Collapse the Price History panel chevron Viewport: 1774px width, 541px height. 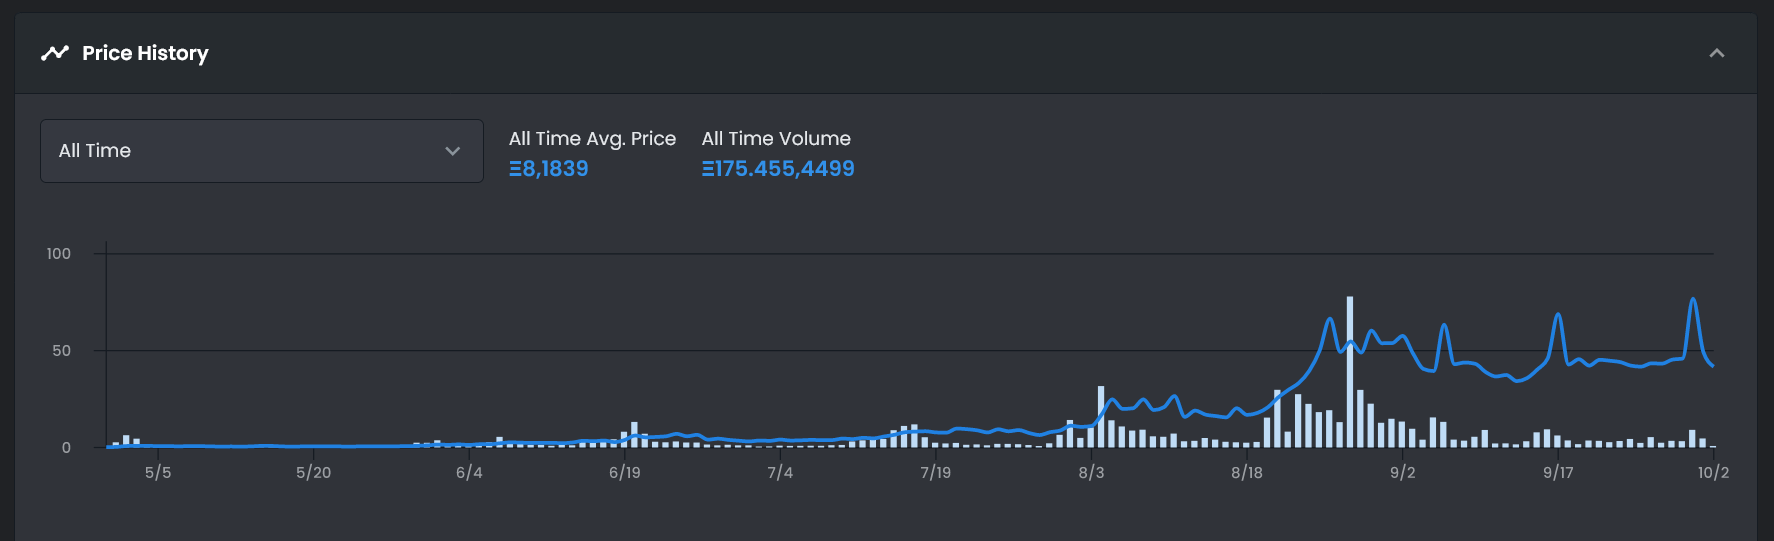point(1717,53)
